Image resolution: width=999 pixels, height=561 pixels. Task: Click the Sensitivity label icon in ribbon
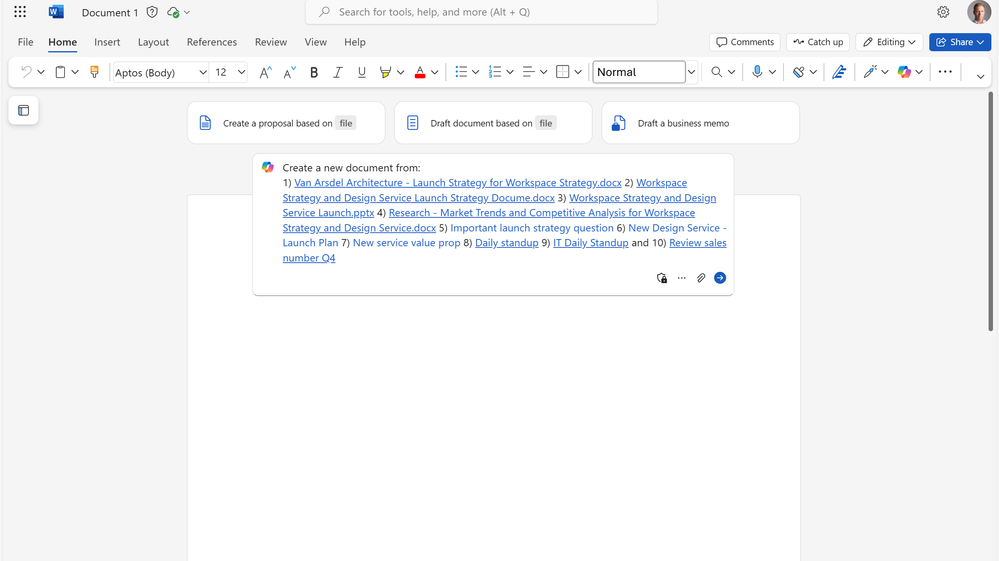[798, 72]
